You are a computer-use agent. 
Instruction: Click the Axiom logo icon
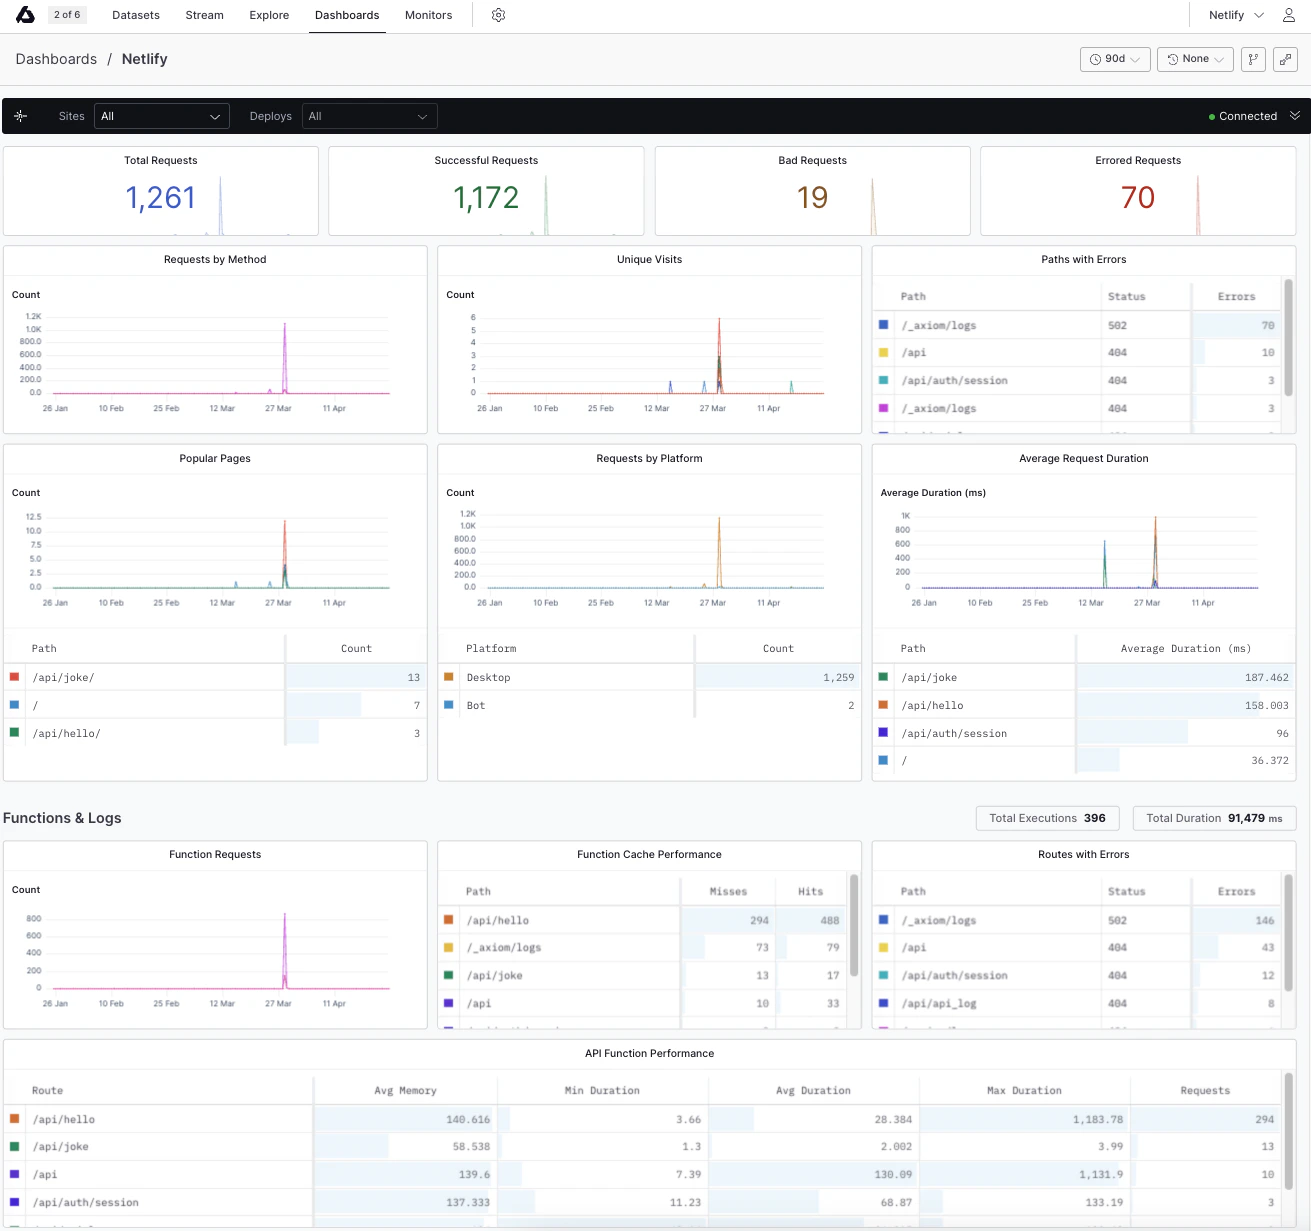[x=26, y=15]
